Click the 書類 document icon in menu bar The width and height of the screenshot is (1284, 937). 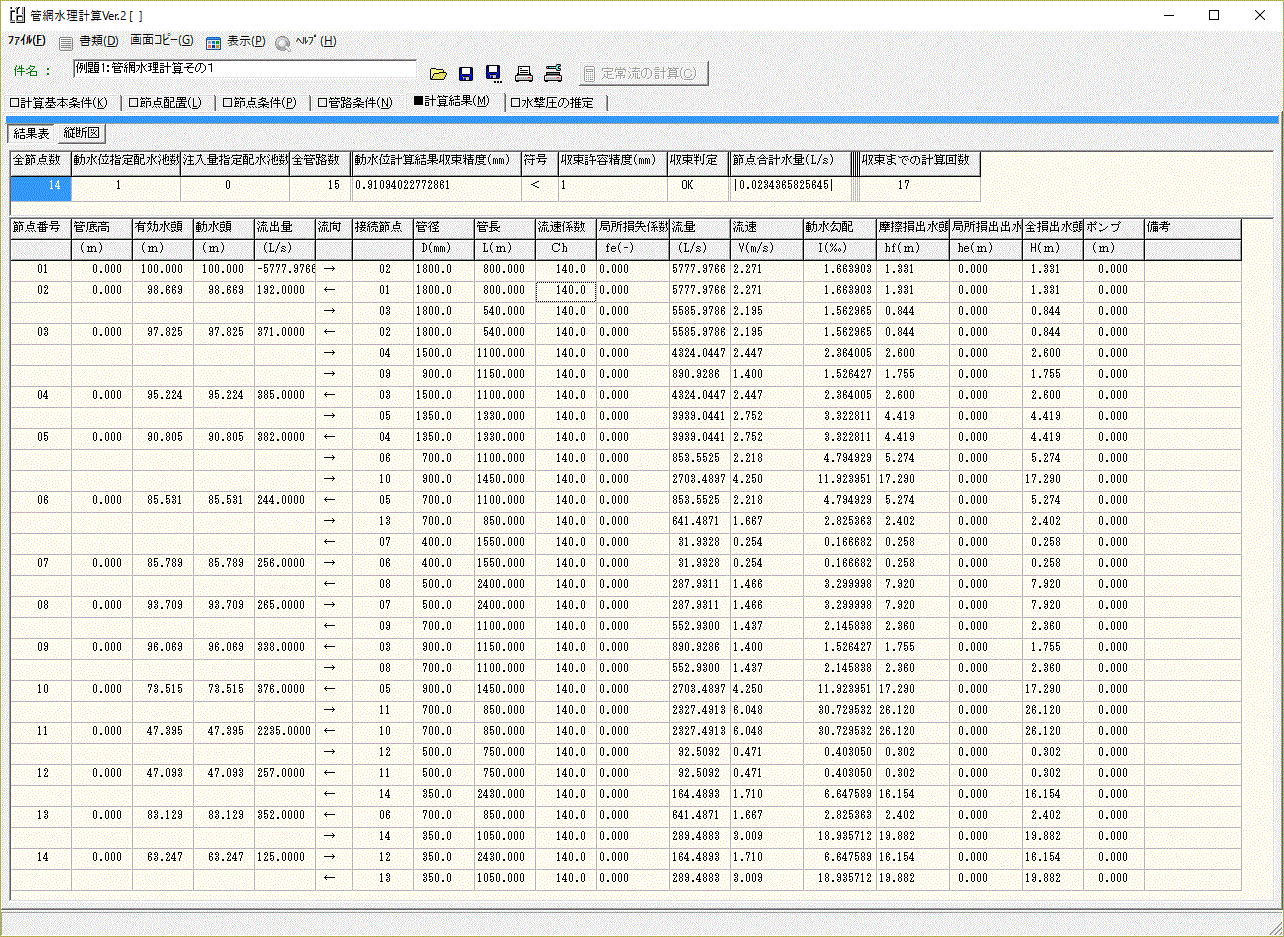(66, 42)
